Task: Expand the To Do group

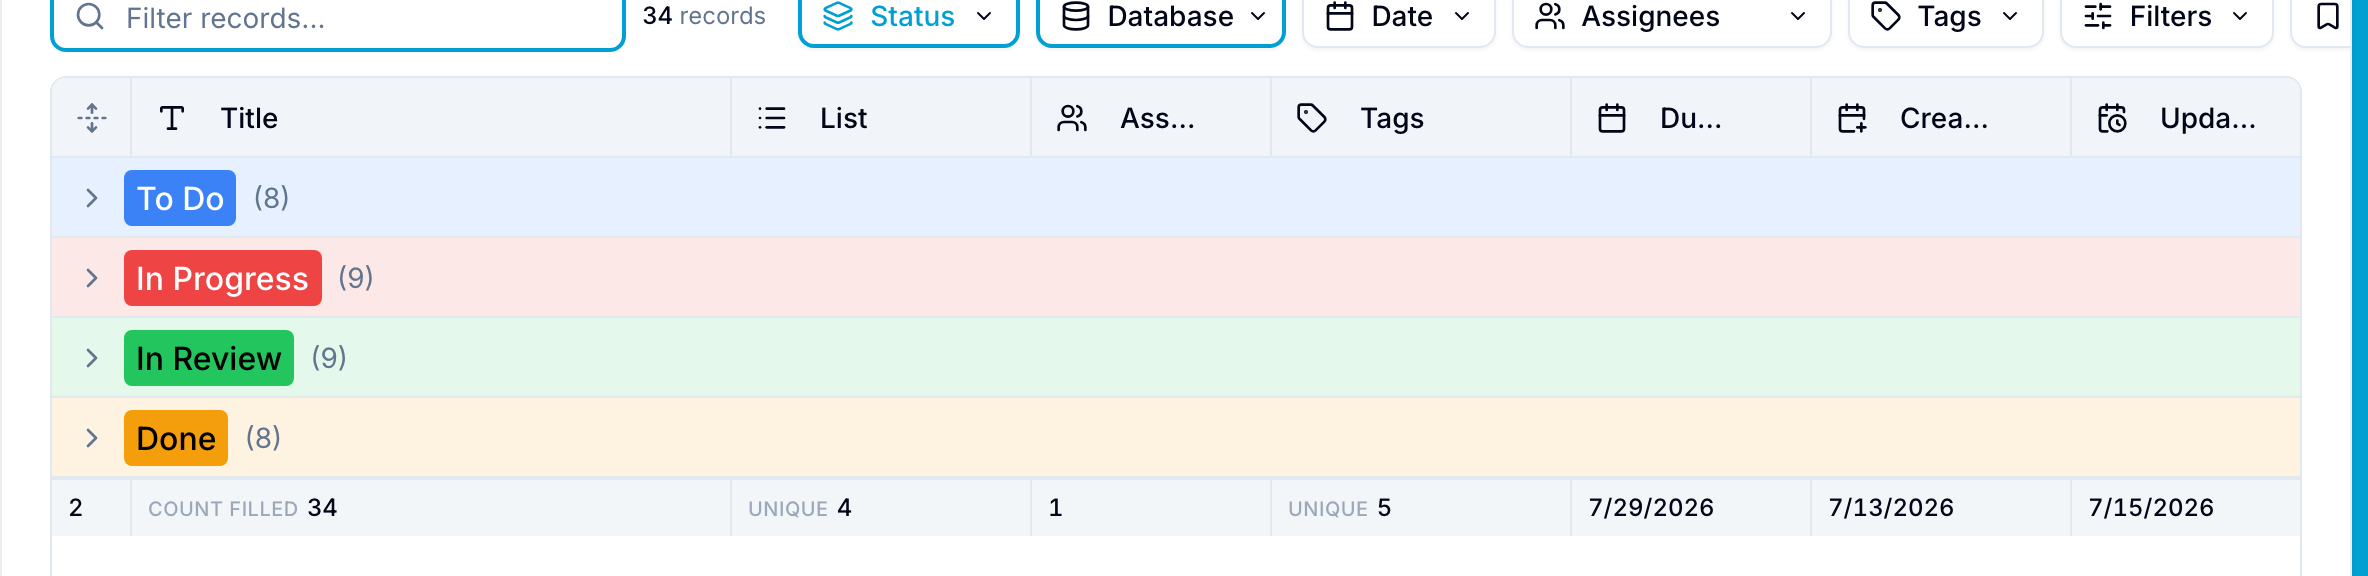Action: click(x=92, y=198)
